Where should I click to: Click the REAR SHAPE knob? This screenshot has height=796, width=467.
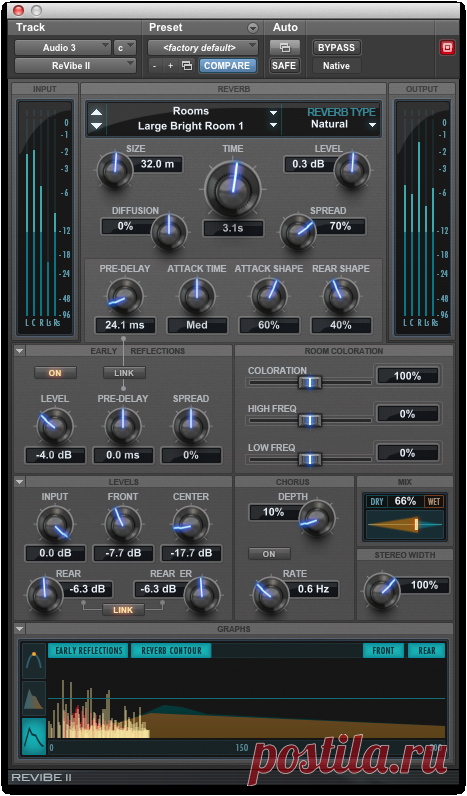pyautogui.click(x=341, y=296)
